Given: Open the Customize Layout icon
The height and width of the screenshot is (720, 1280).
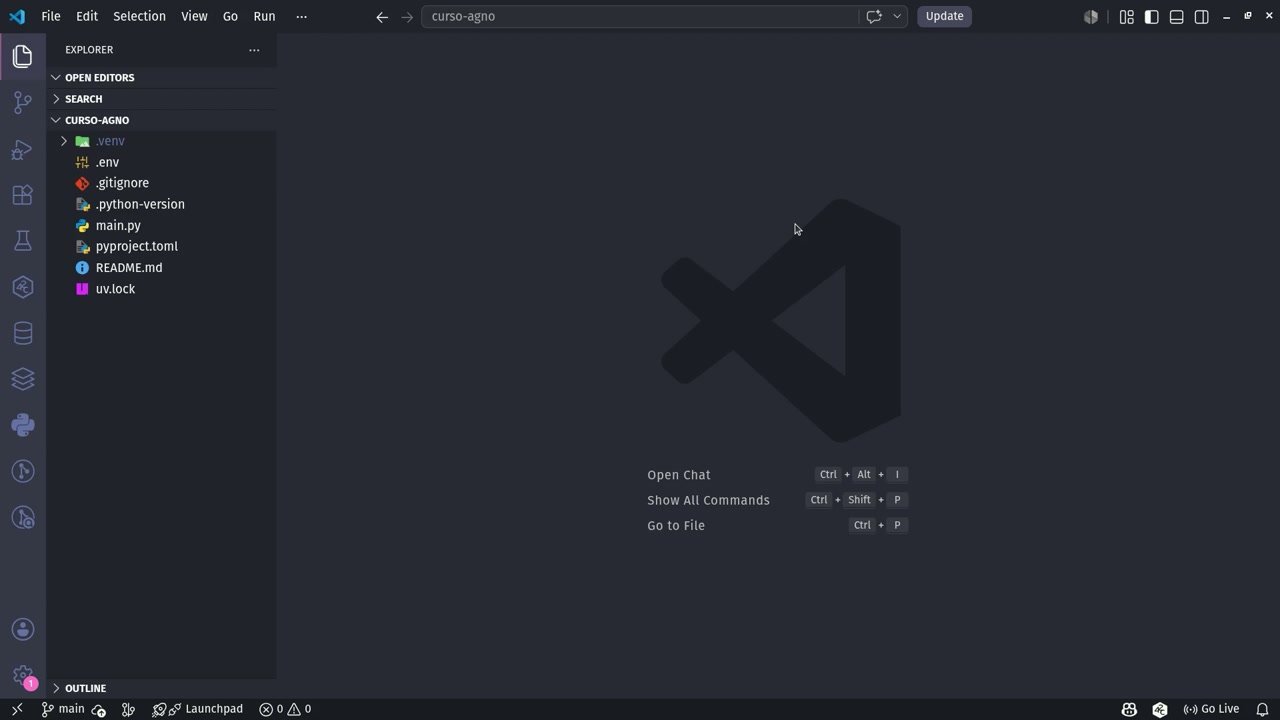Looking at the screenshot, I should point(1127,16).
